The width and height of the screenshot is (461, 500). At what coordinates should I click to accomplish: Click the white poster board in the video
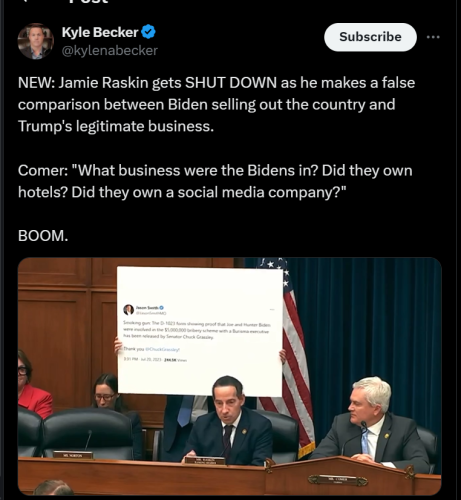200,331
